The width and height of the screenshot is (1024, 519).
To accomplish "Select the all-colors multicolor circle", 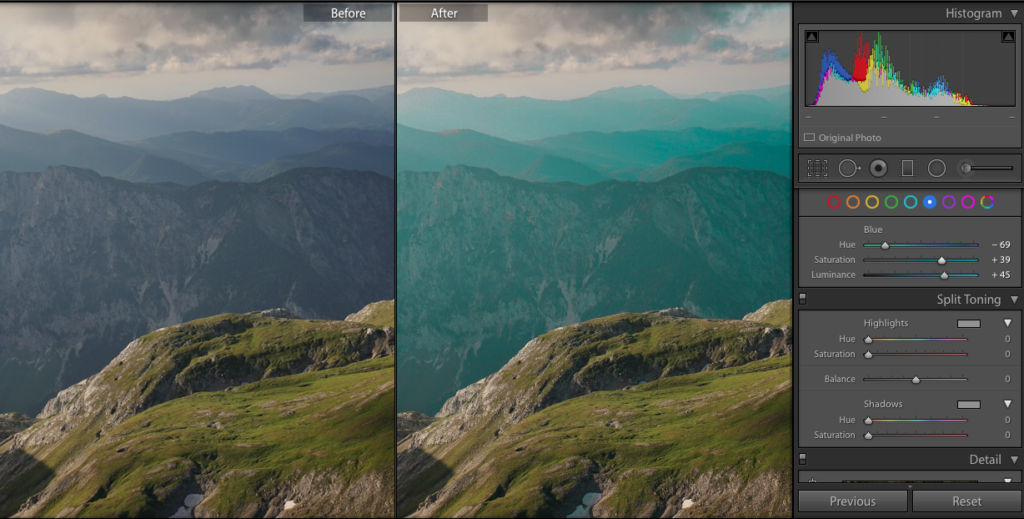I will pos(987,202).
